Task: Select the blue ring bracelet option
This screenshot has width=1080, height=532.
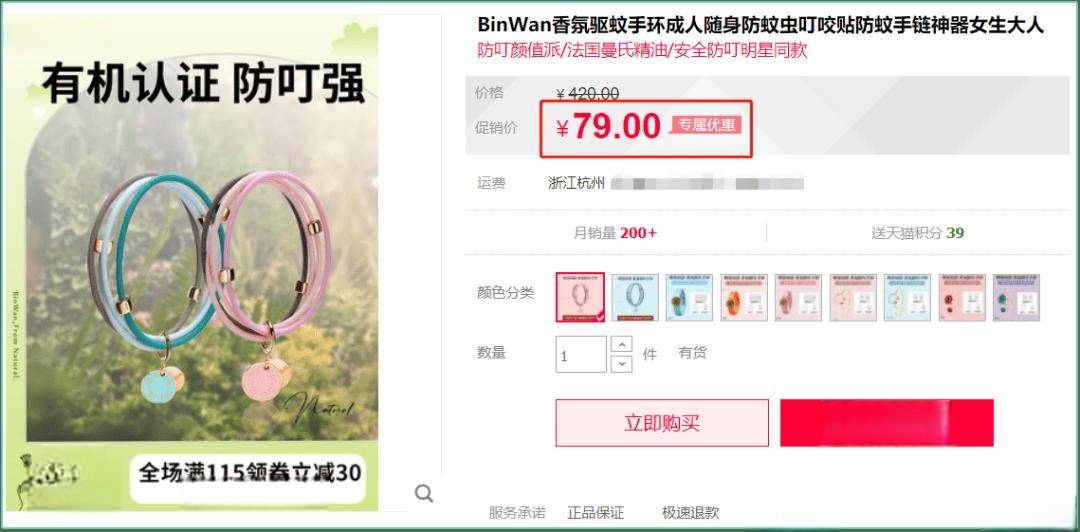Action: (x=635, y=297)
